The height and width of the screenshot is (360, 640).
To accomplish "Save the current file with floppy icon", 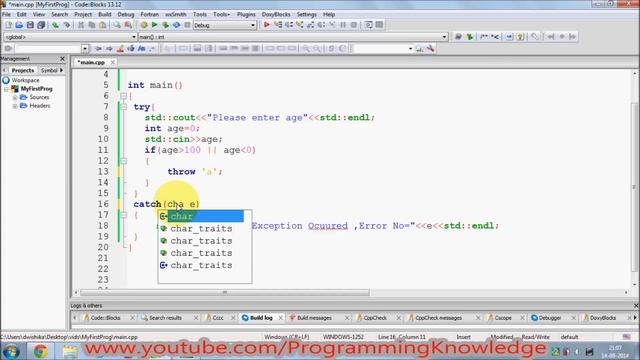I will coord(30,25).
